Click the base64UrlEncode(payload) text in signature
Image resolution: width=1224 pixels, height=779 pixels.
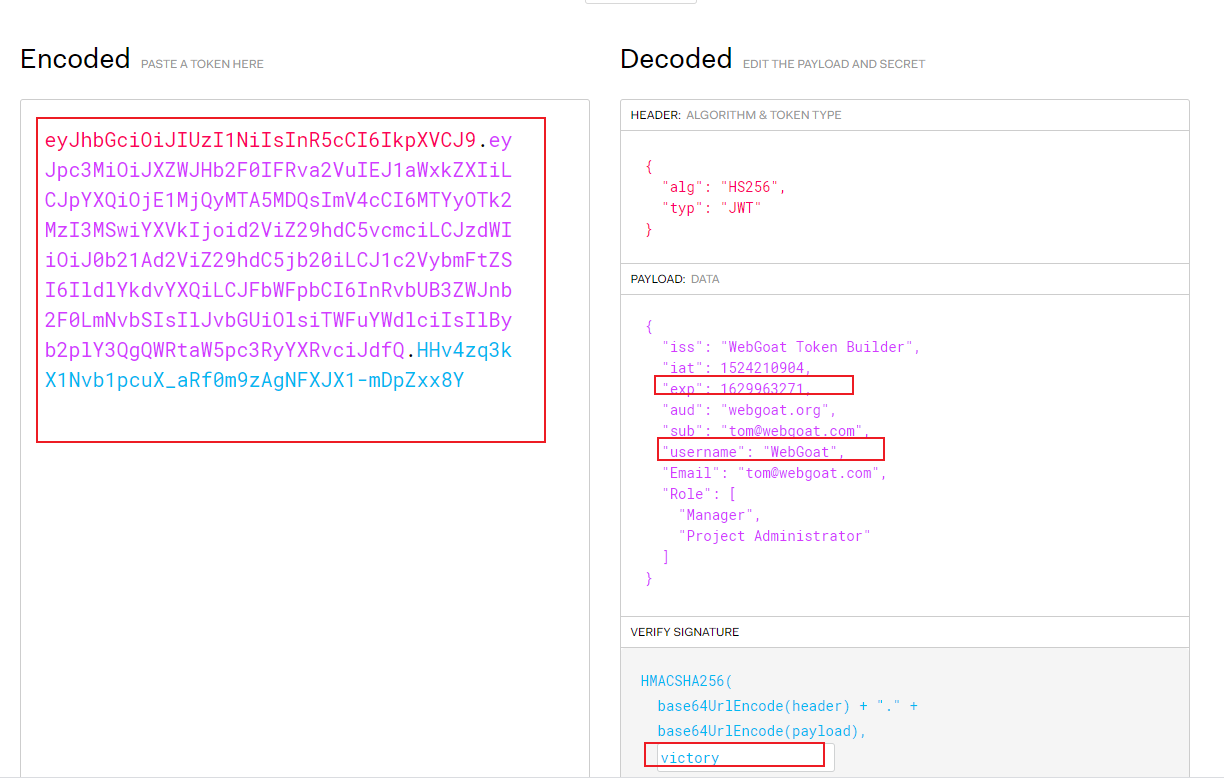(760, 731)
